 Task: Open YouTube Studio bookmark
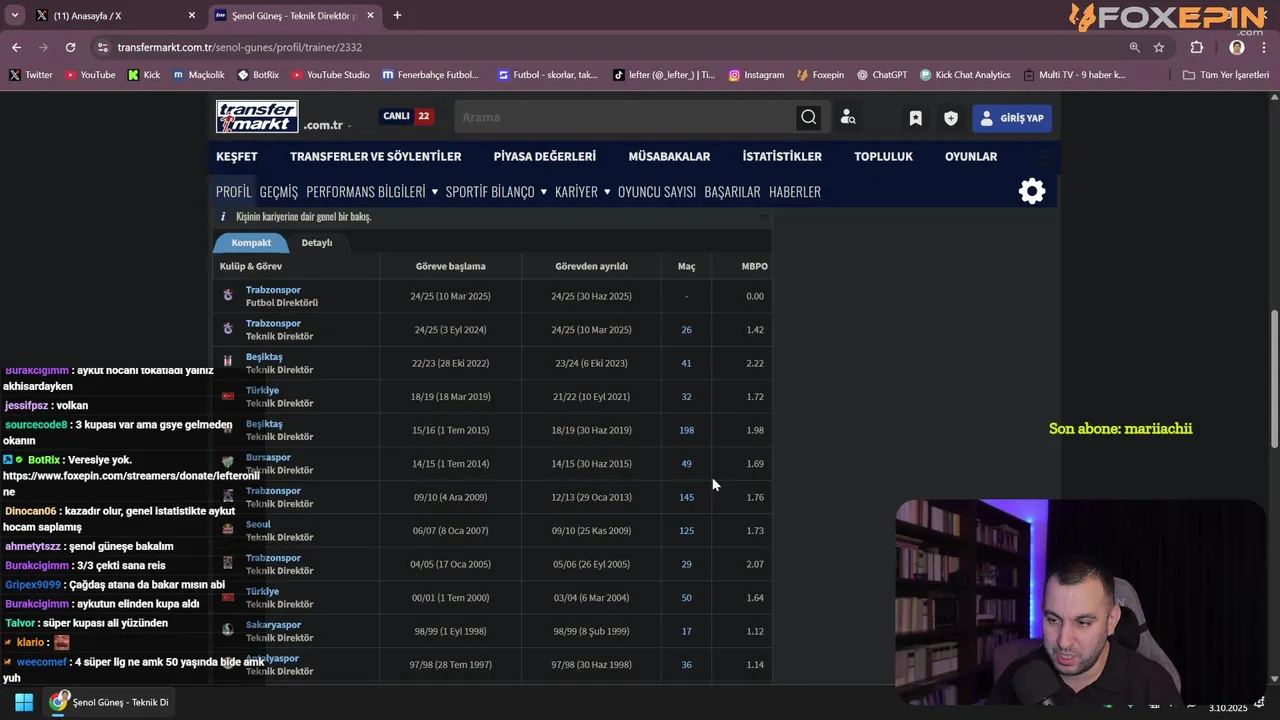[x=330, y=75]
